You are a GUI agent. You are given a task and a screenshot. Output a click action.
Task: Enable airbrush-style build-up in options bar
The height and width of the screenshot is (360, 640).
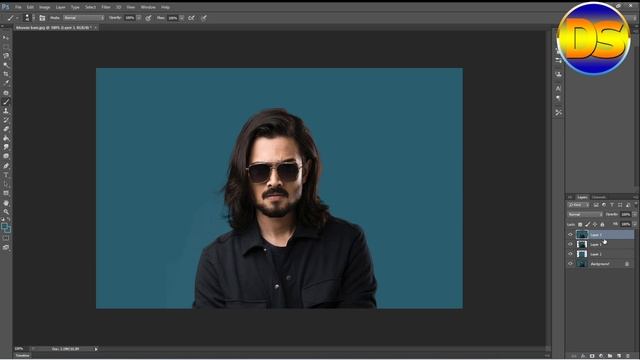191,18
